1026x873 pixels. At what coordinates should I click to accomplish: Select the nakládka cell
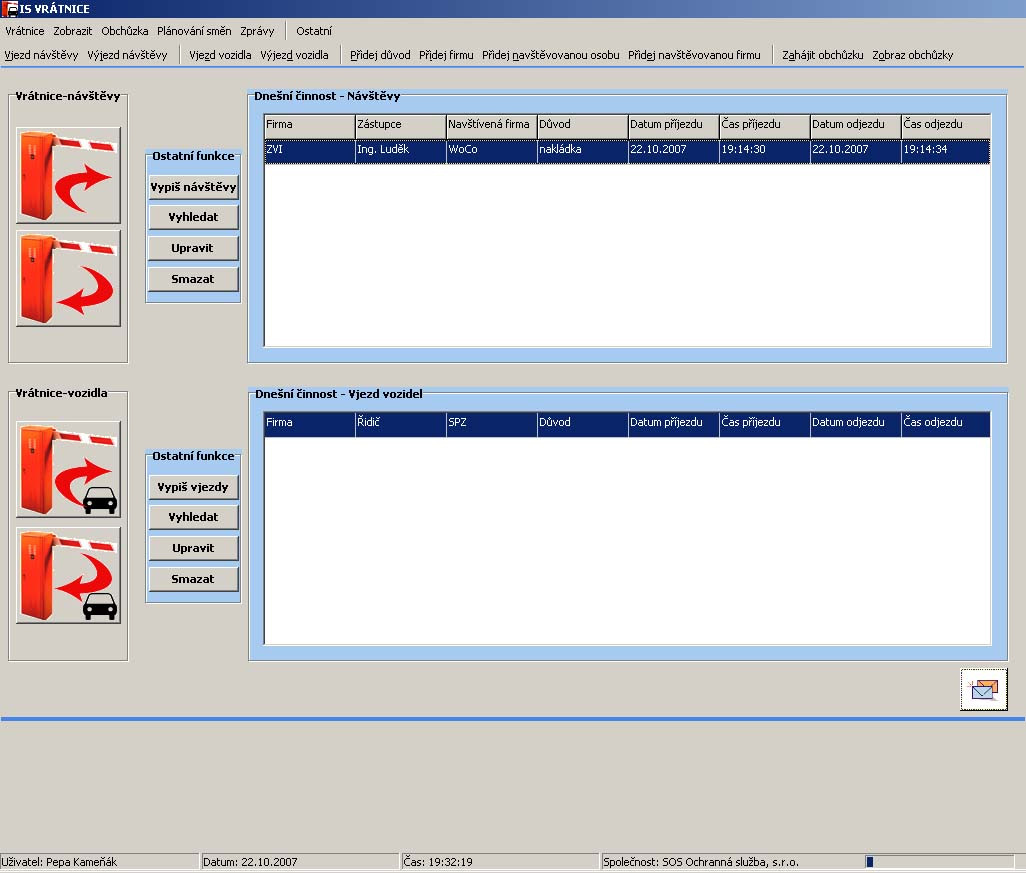582,151
